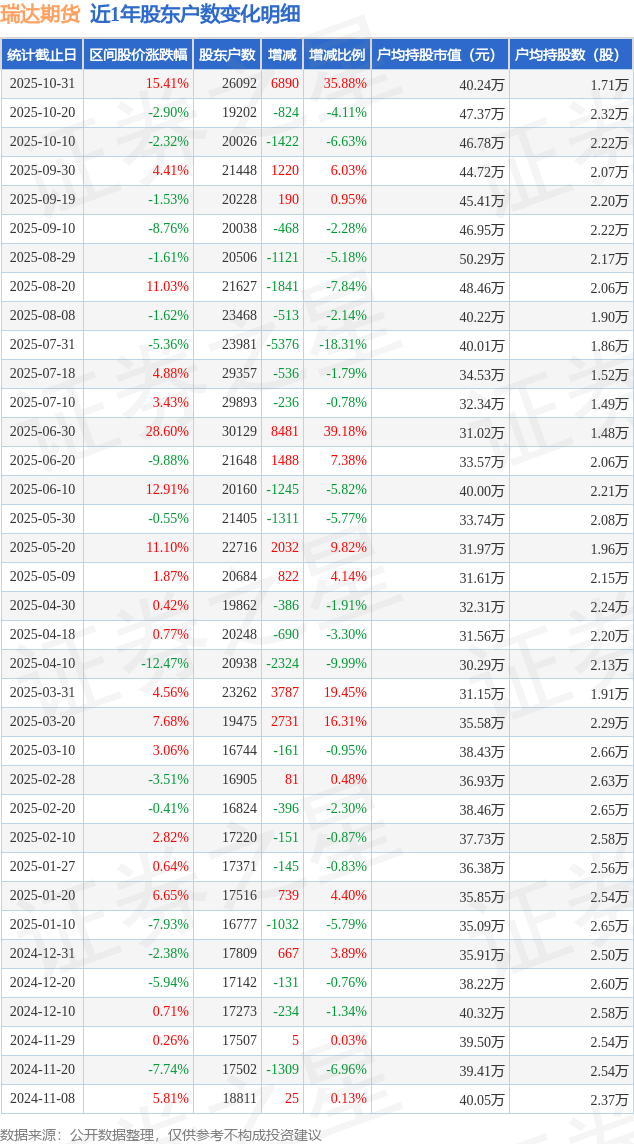
Task: Select the 统计截止日 column header
Action: [x=42, y=55]
